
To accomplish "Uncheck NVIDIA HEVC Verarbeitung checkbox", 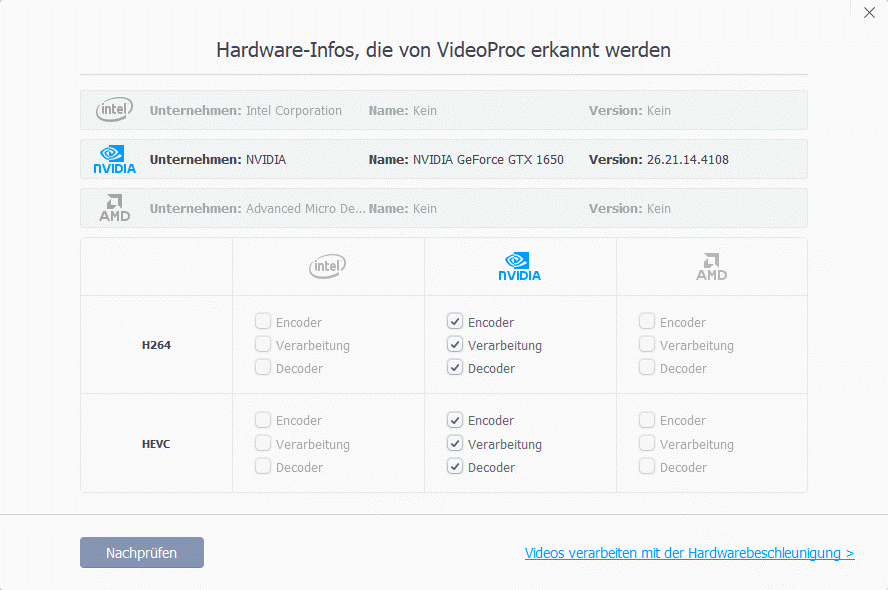I will click(455, 443).
